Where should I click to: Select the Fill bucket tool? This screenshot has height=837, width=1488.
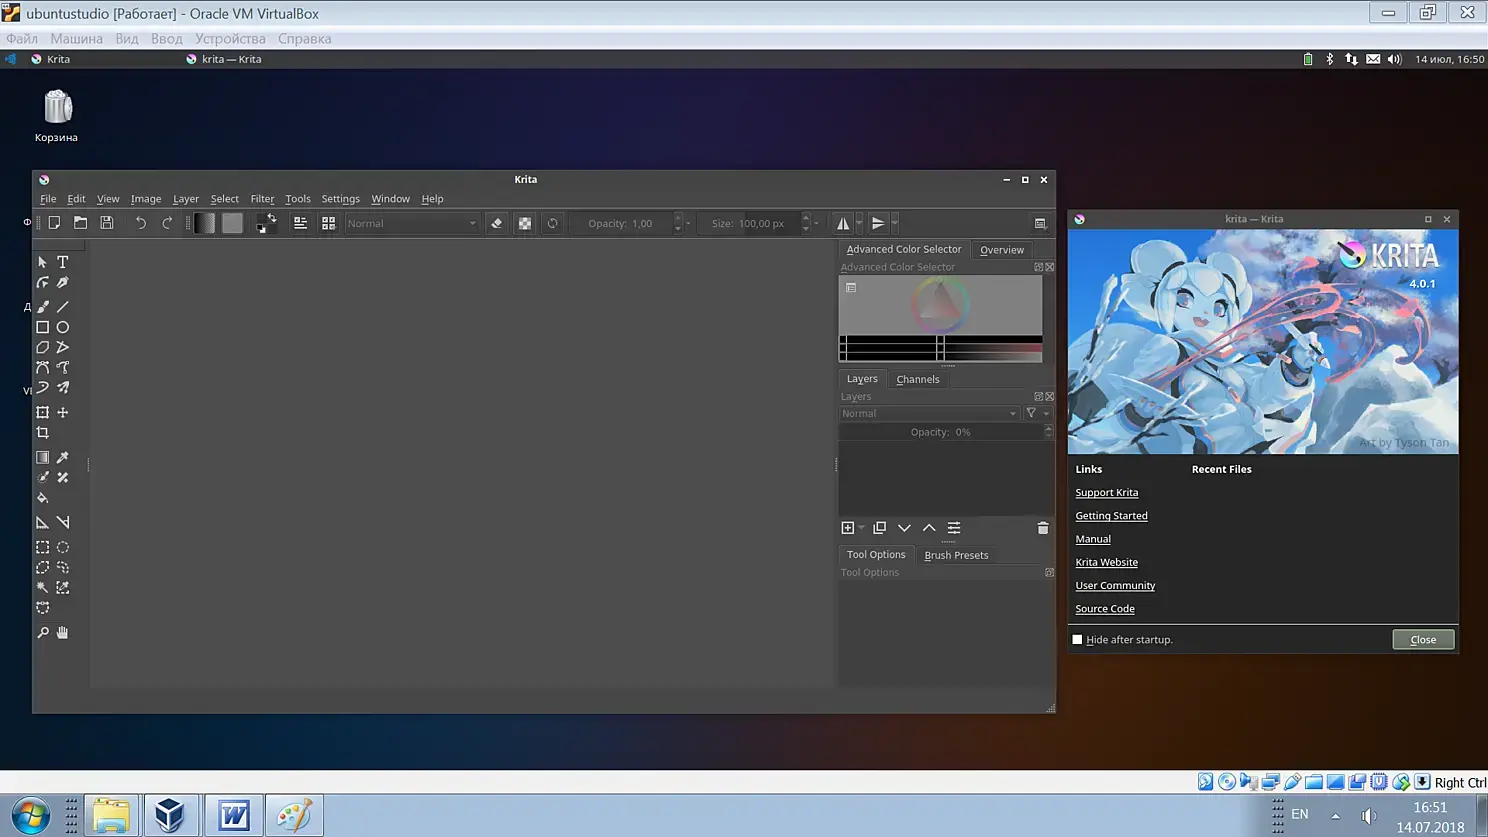click(42, 498)
